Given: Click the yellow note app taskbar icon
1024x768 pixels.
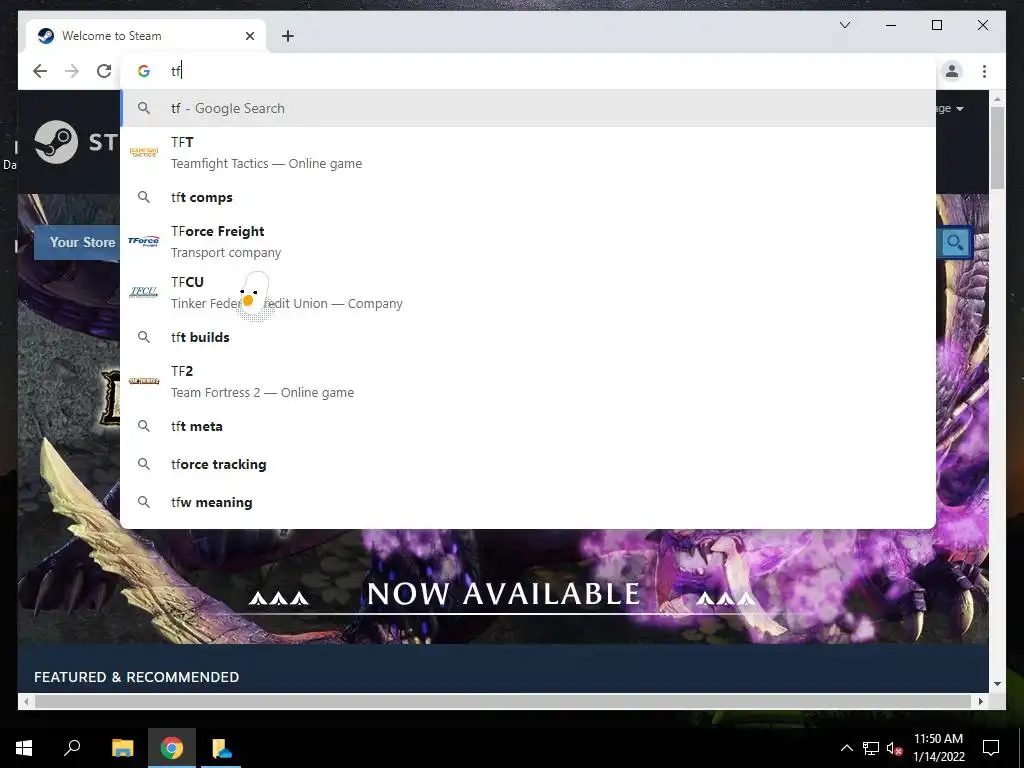Looking at the screenshot, I should click(x=221, y=748).
